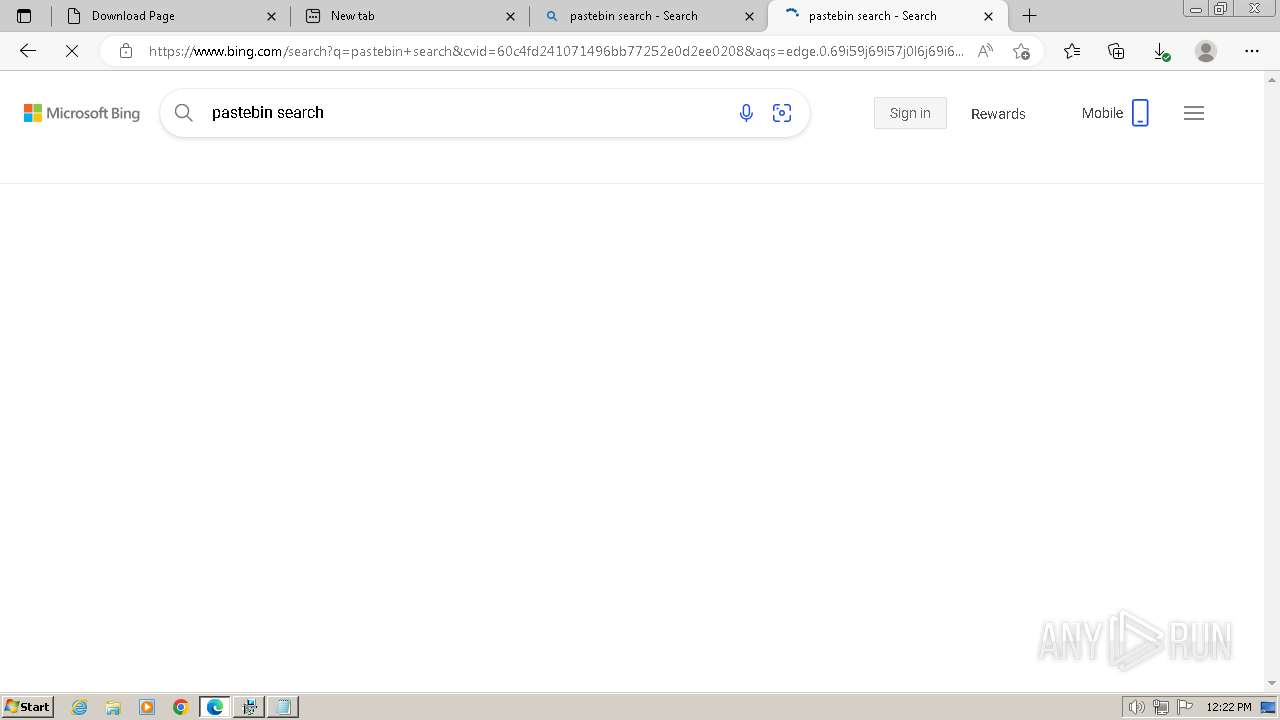1280x720 pixels.
Task: Add this page to favorites
Action: tap(1021, 51)
